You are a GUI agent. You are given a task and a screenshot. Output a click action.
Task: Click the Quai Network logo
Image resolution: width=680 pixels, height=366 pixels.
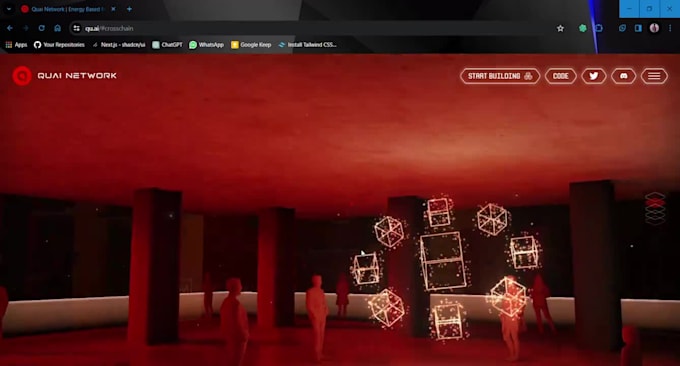coord(65,76)
